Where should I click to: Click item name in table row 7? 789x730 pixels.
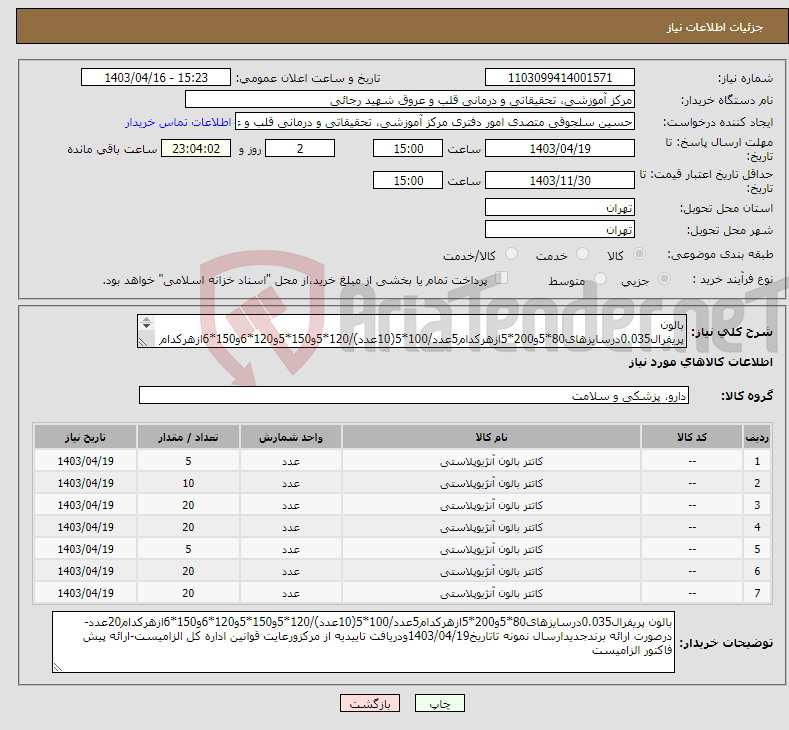coord(491,594)
